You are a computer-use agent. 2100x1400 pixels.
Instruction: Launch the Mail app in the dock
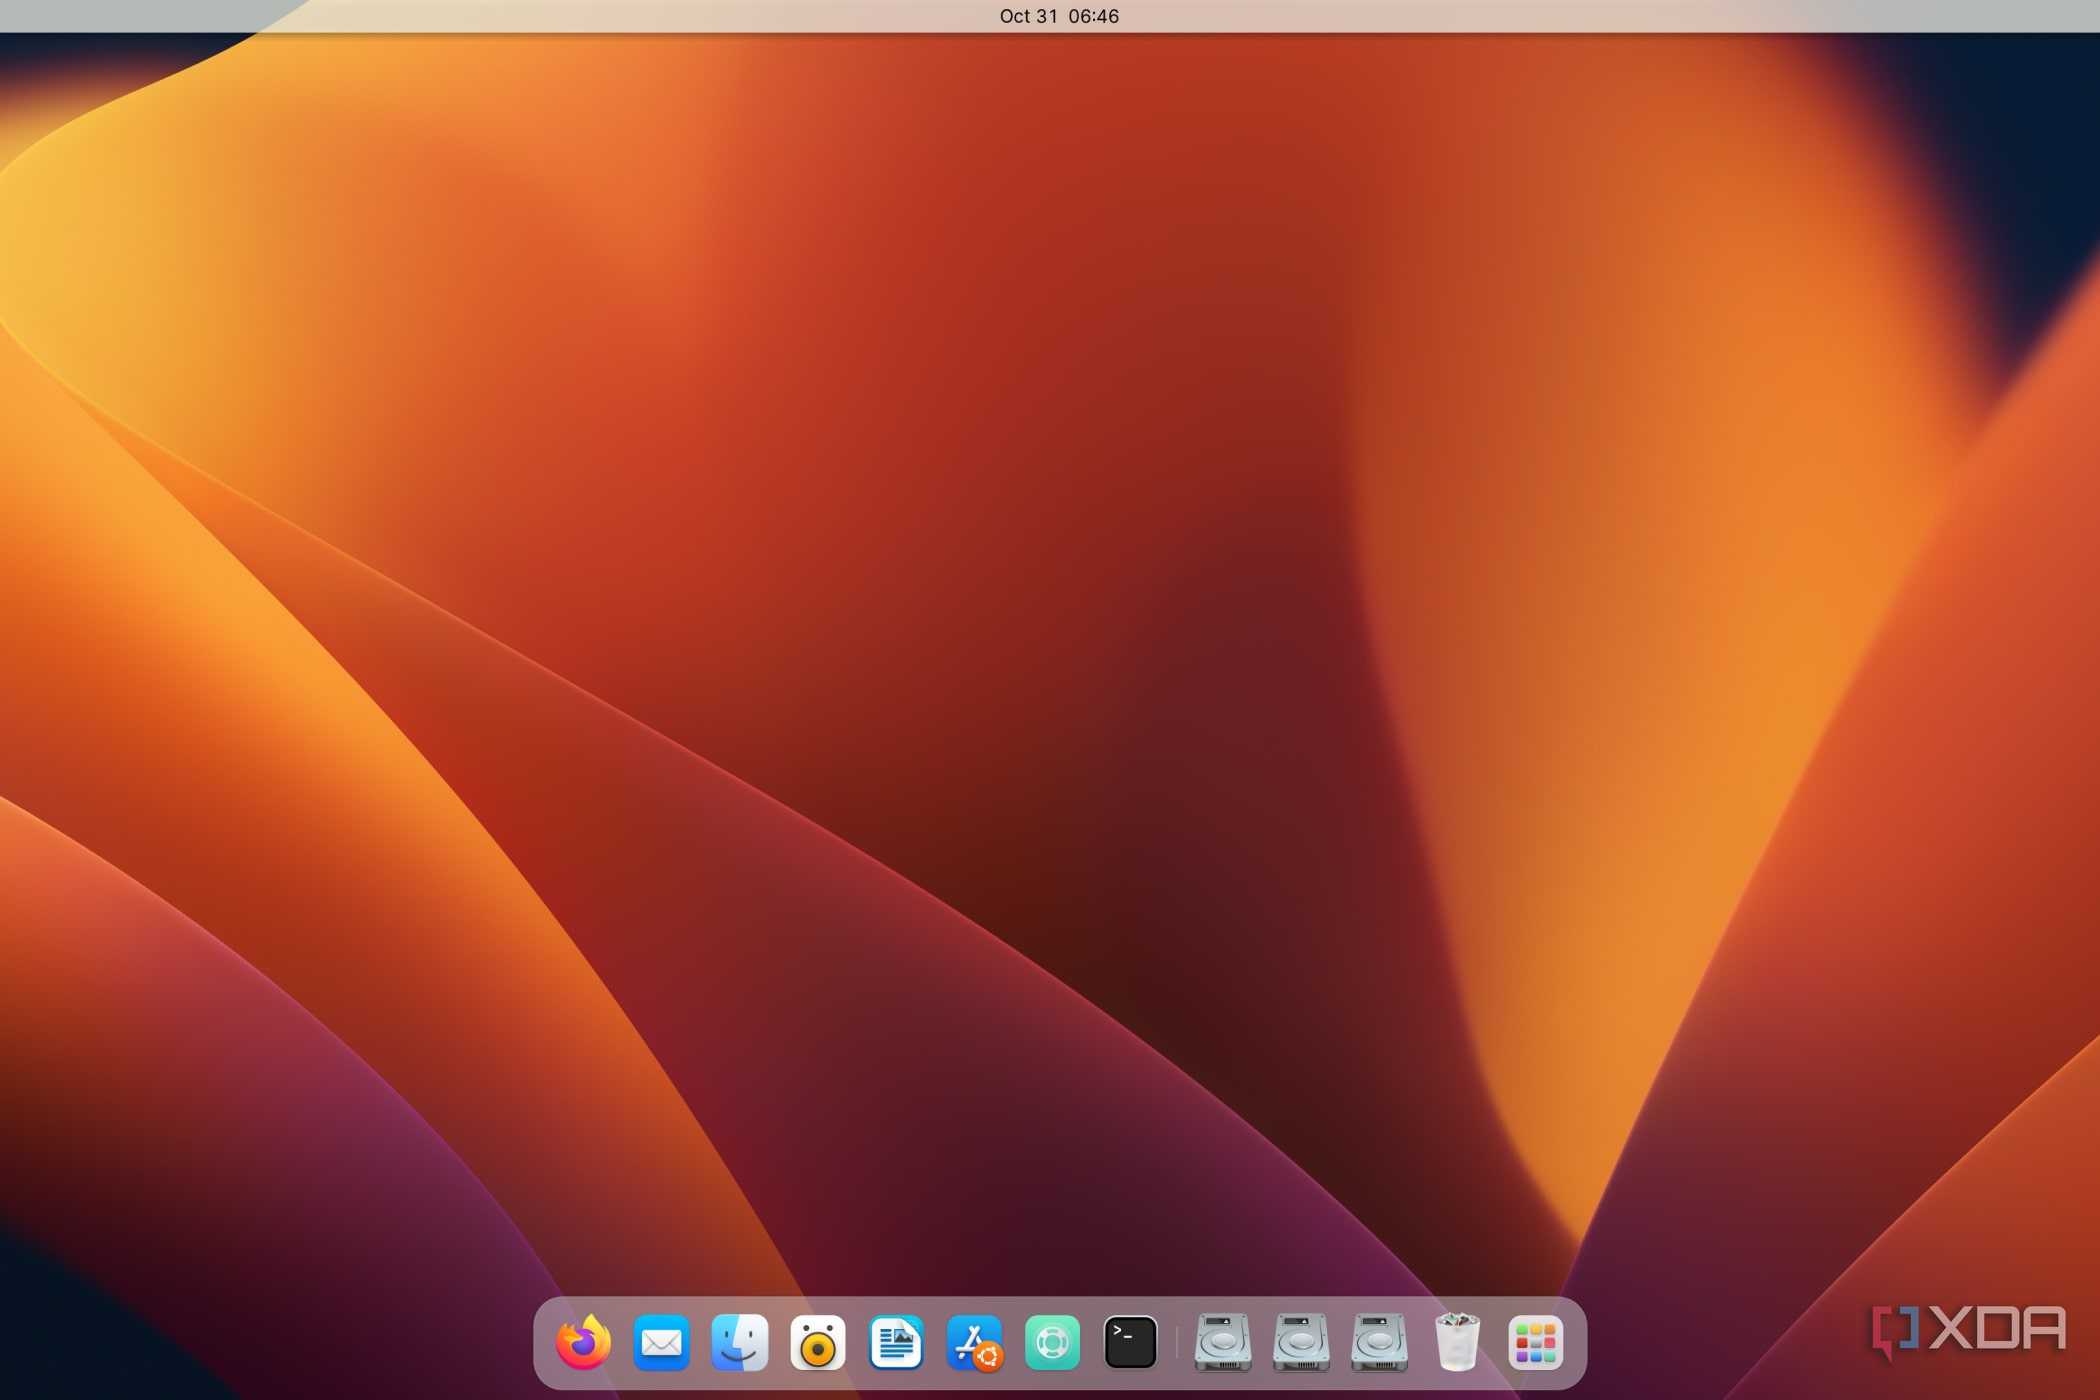(x=661, y=1342)
